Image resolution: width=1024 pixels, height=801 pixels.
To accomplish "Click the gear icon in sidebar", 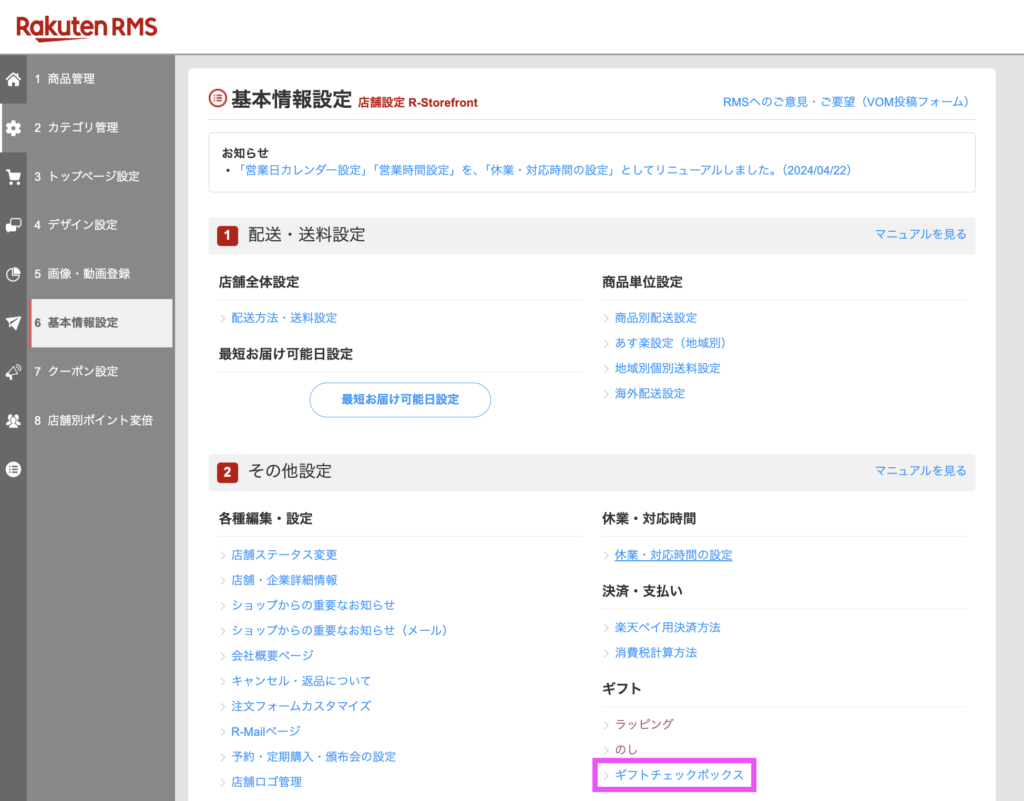I will click(x=13, y=128).
